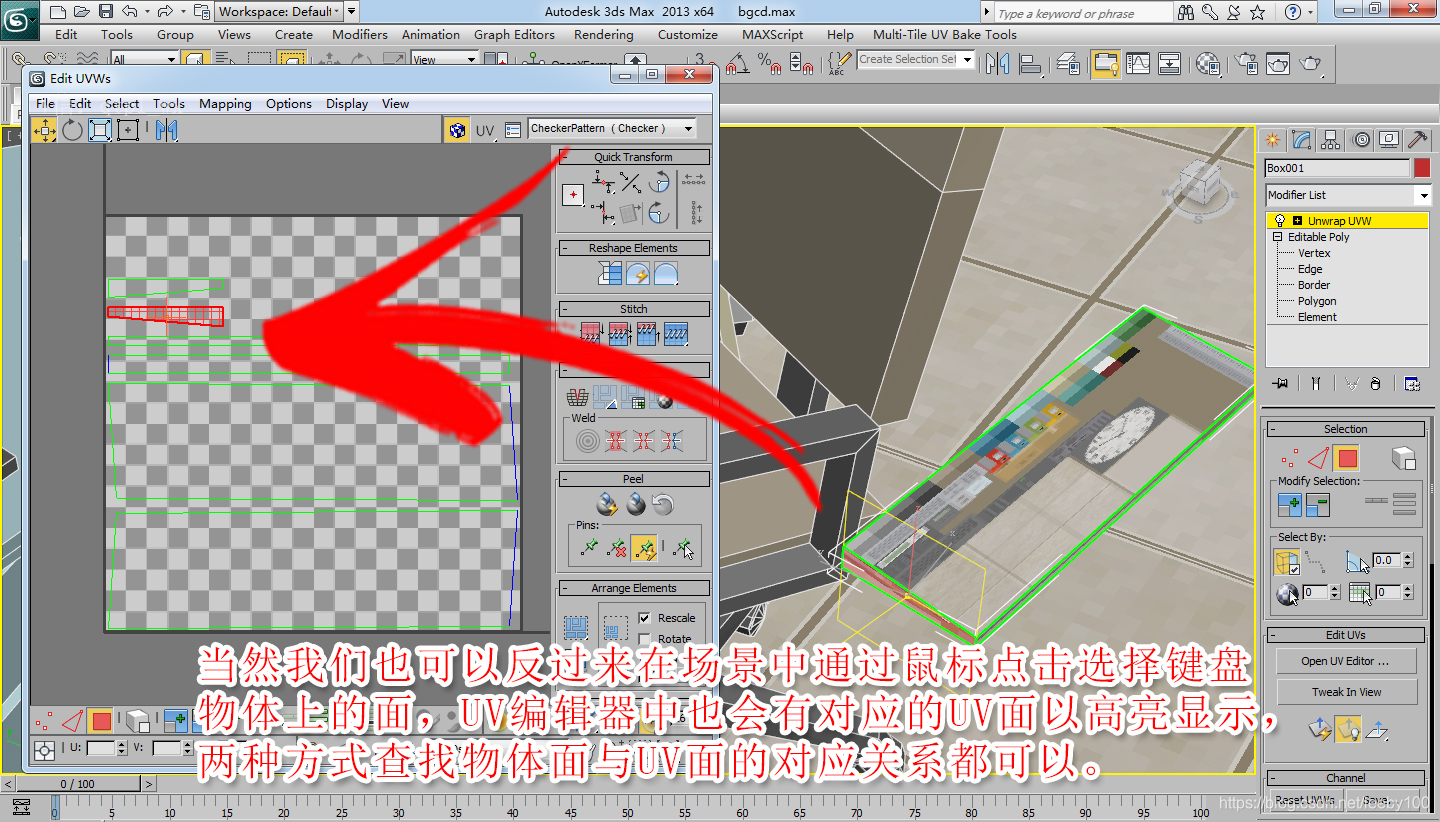1440x822 pixels.
Task: Open Display menu in Edit UVWs
Action: [347, 104]
